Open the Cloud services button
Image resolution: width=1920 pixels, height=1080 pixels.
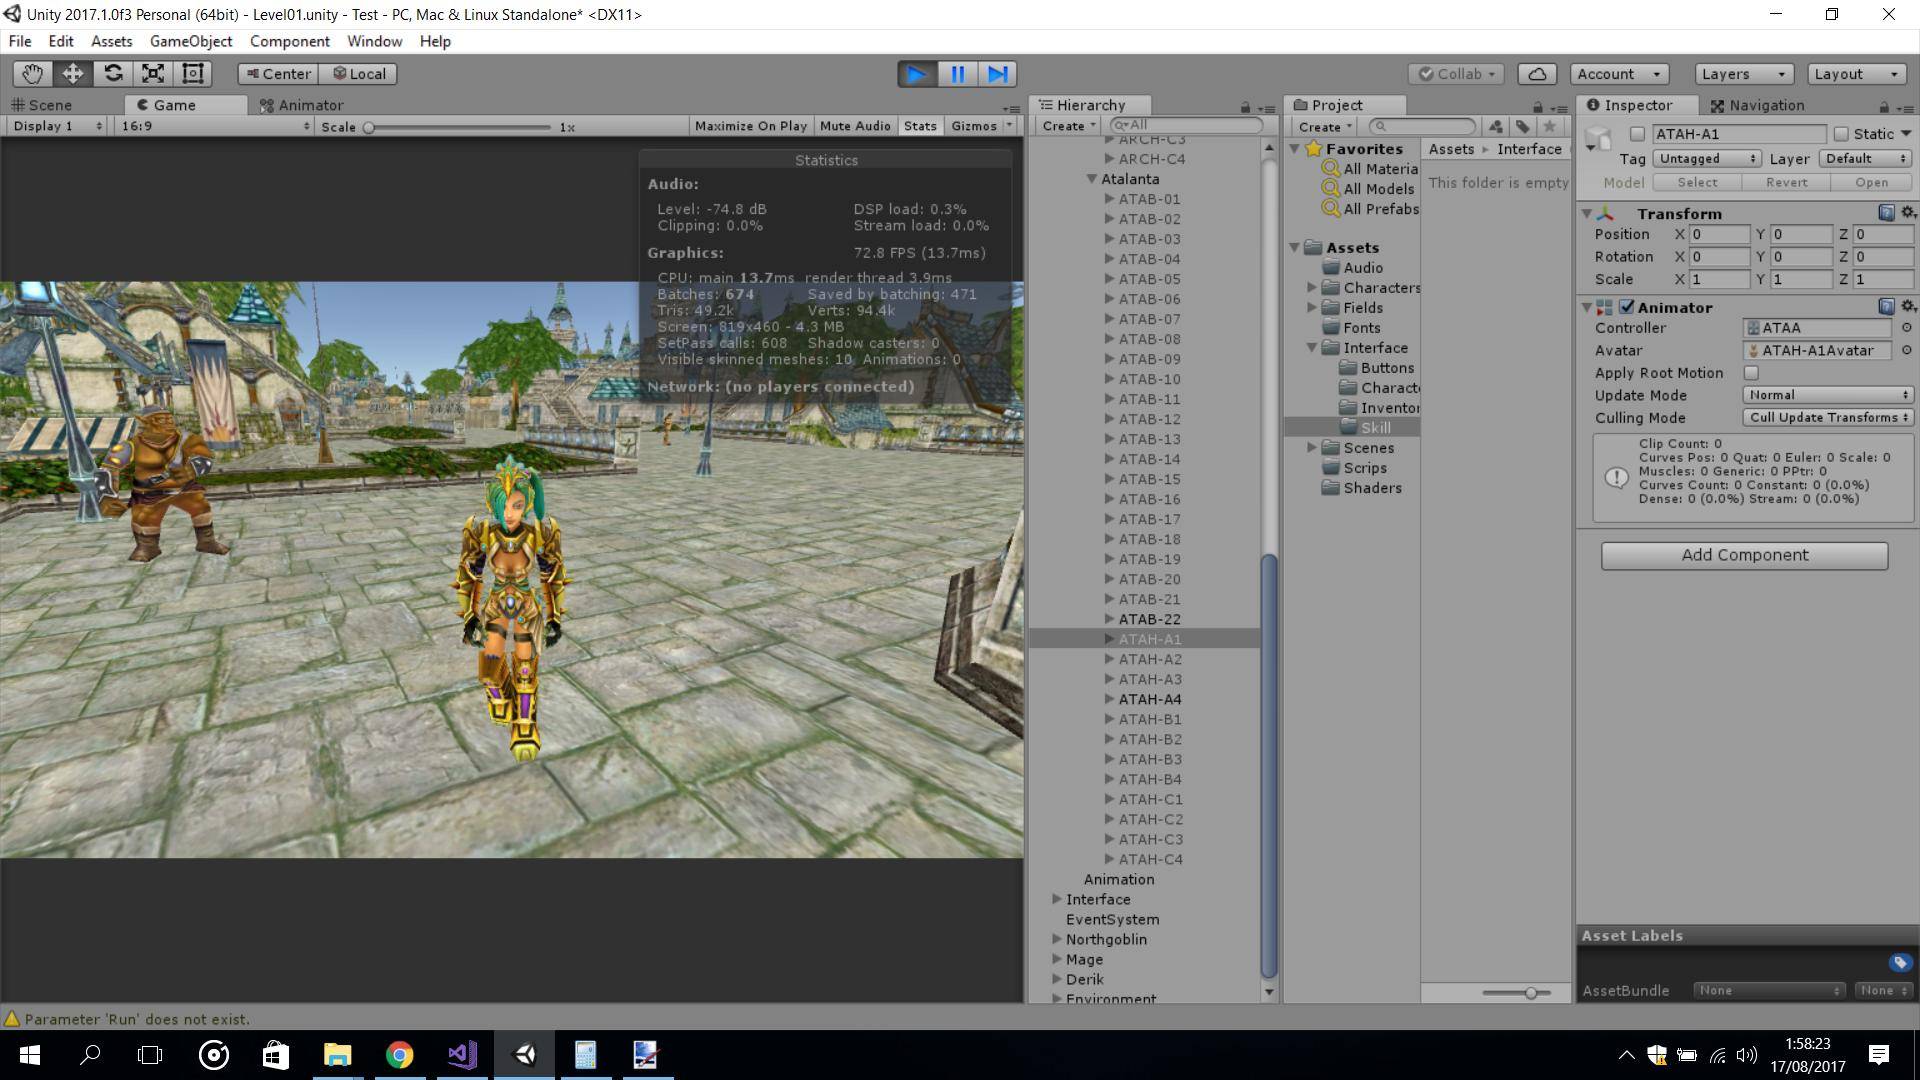pos(1537,74)
